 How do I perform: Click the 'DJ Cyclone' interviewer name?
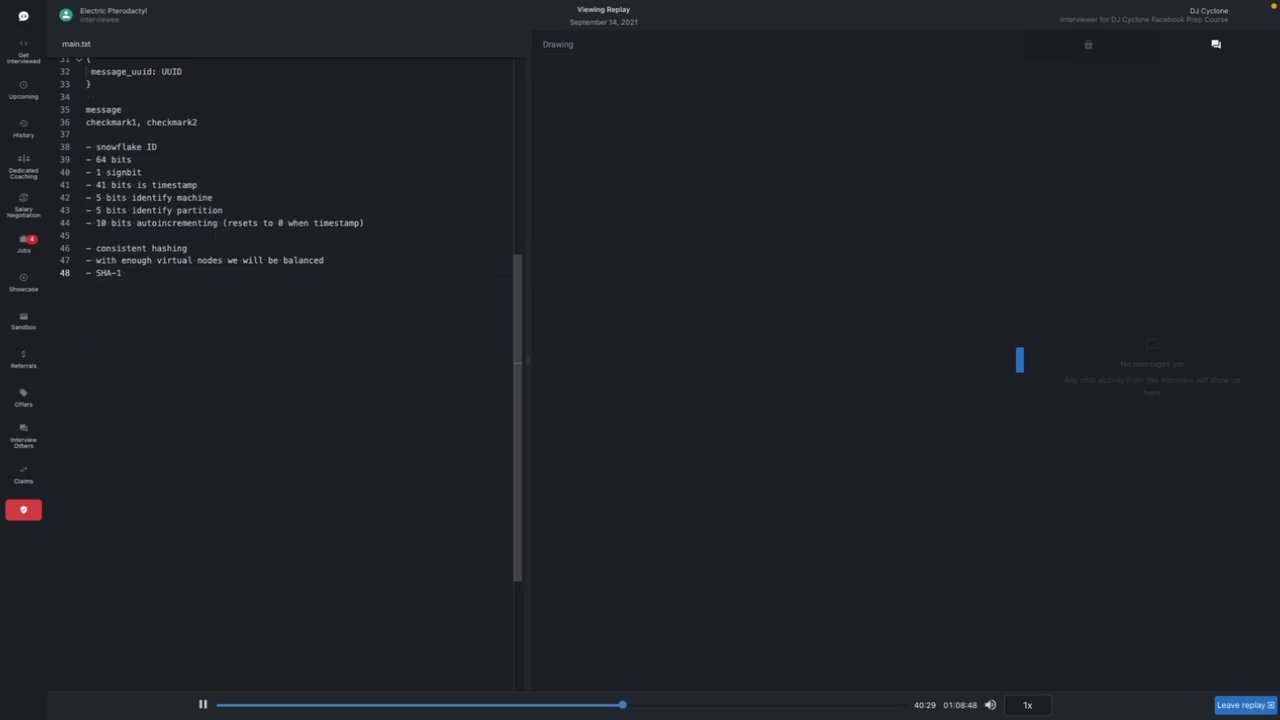(1209, 11)
